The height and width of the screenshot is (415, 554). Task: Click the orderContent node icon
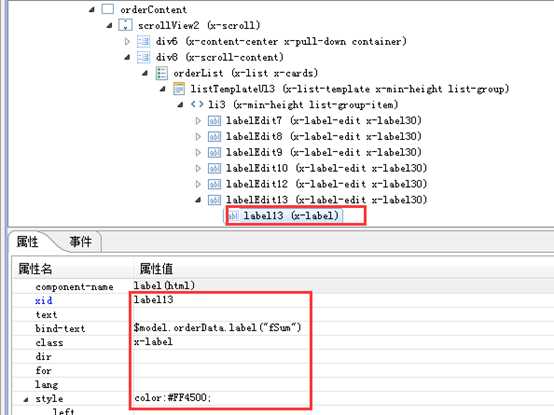tap(107, 9)
